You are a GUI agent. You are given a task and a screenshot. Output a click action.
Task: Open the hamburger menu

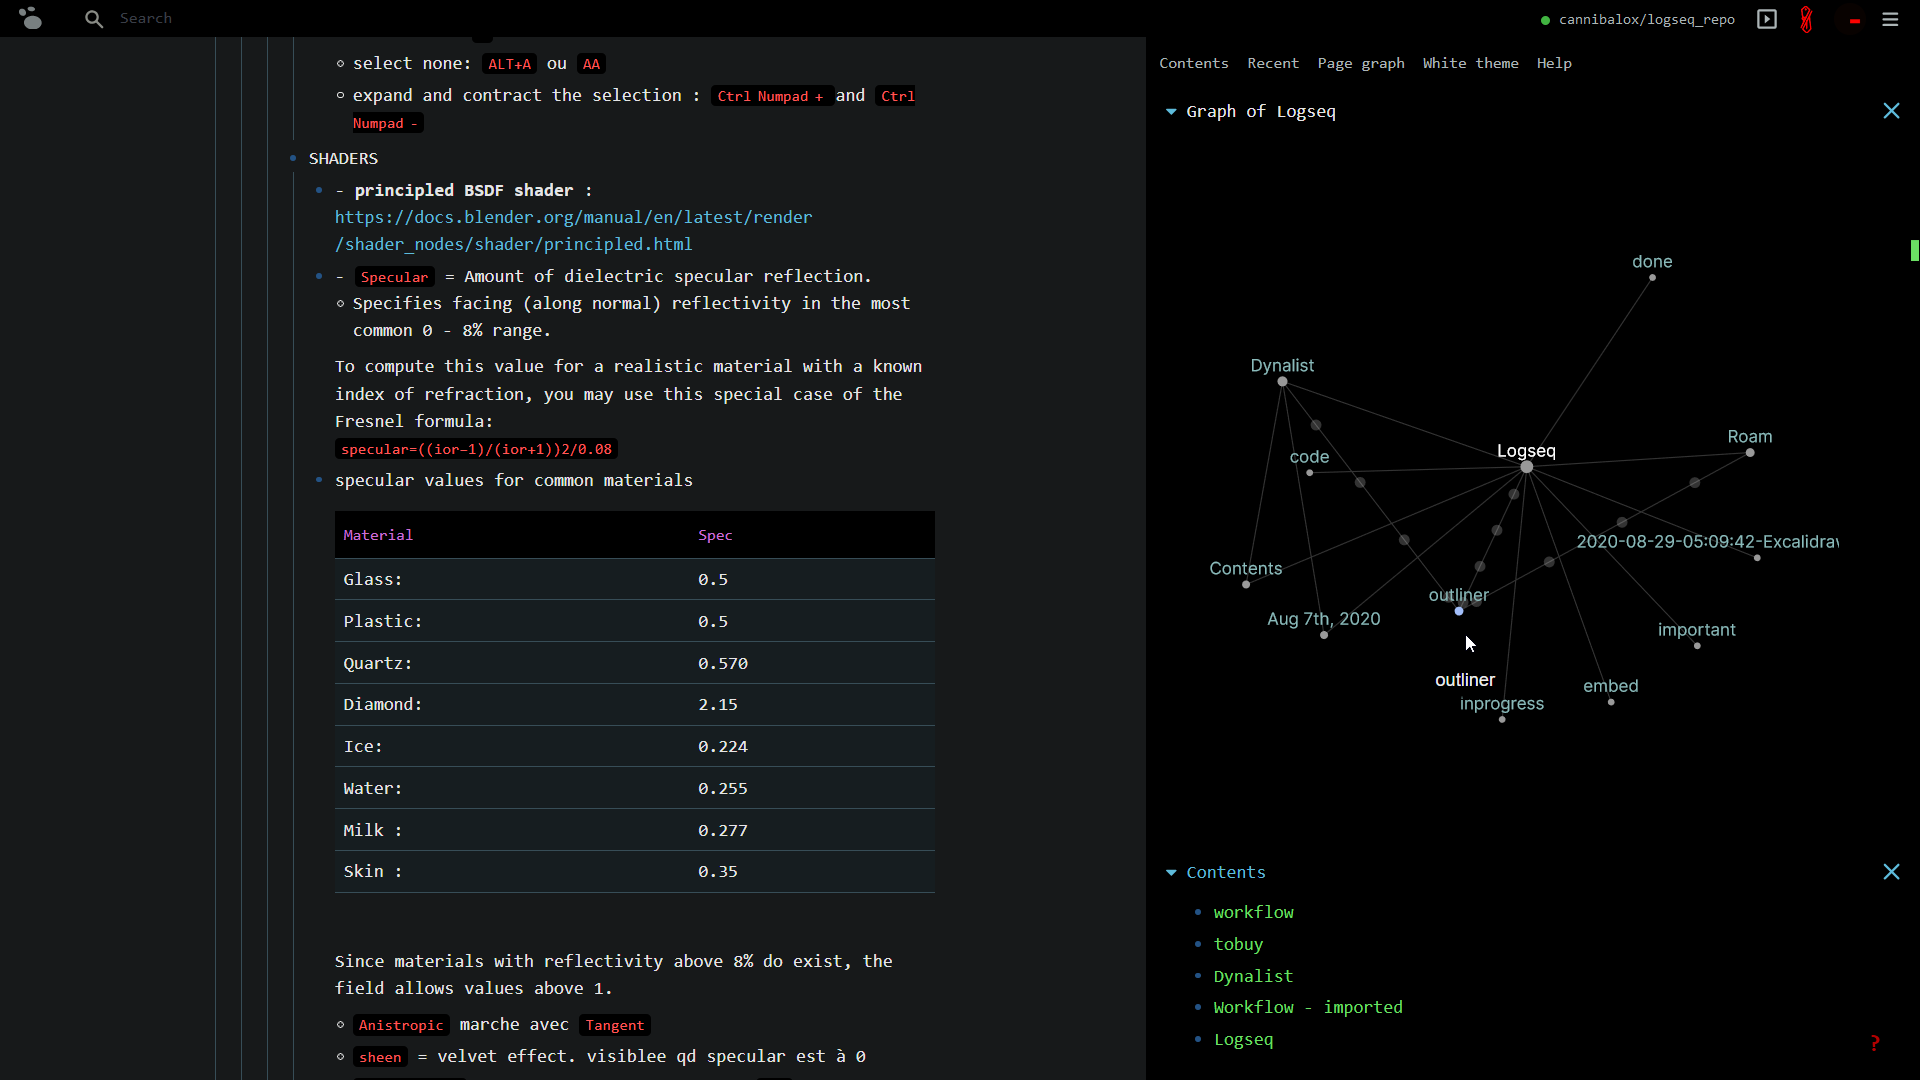[1890, 19]
